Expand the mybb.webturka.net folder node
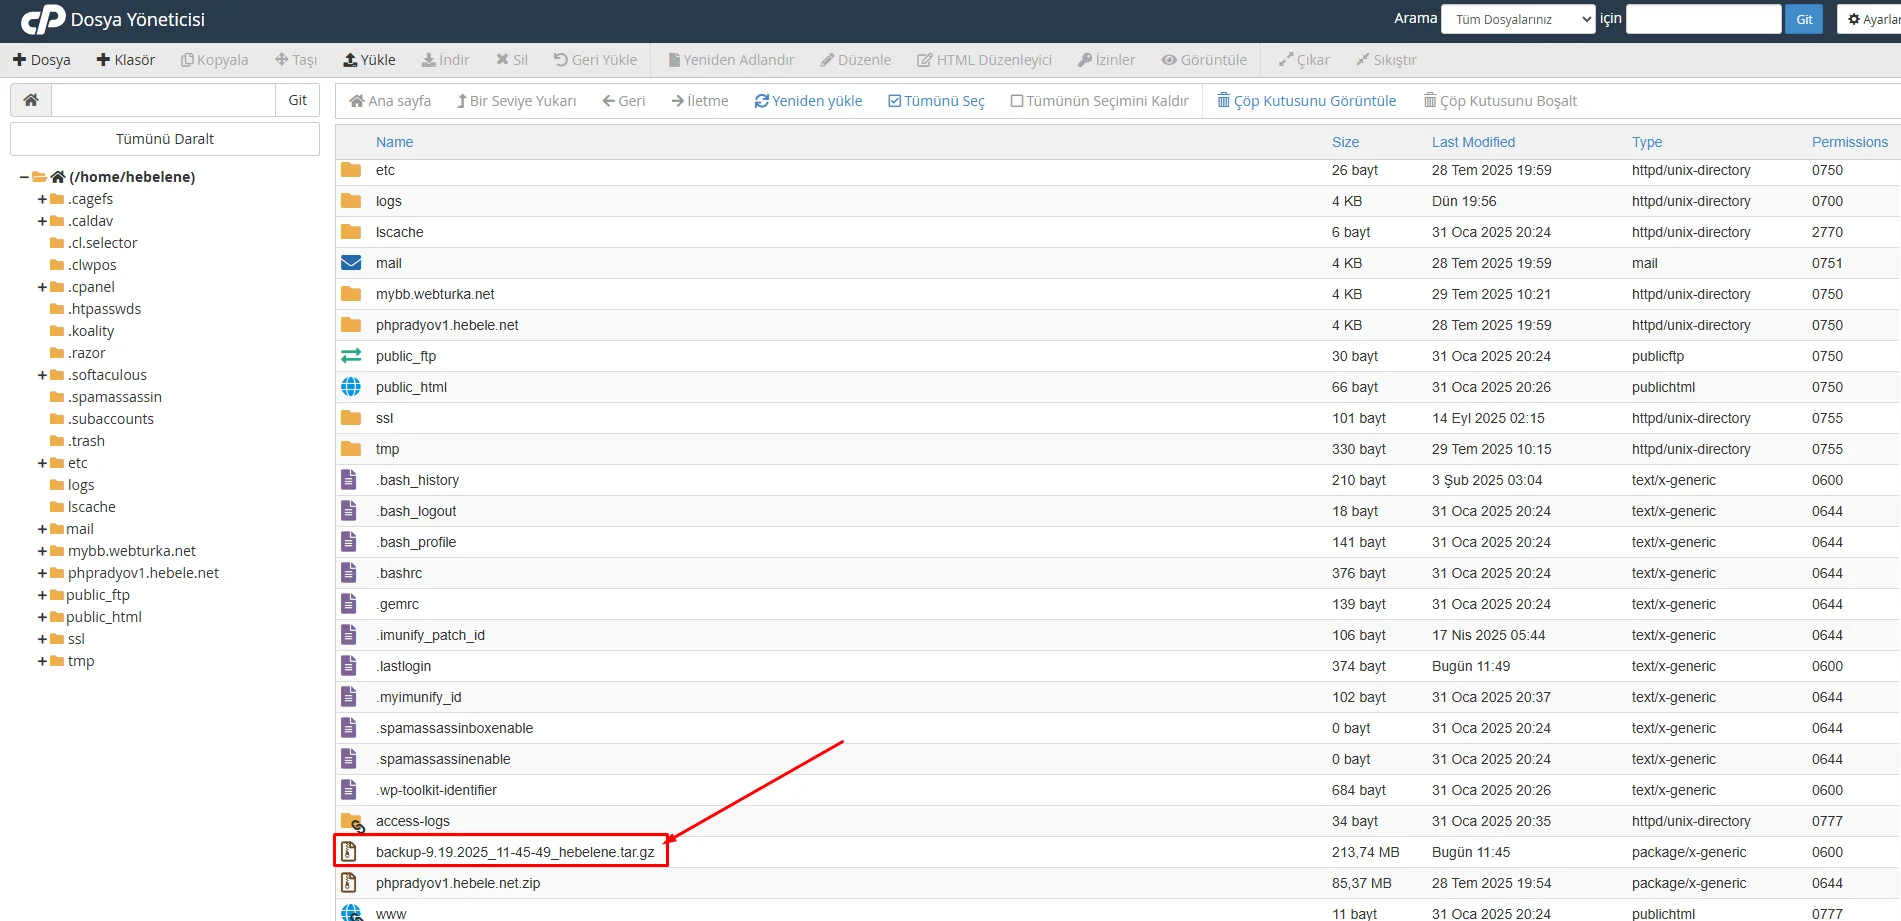The image size is (1901, 921). pyautogui.click(x=41, y=550)
